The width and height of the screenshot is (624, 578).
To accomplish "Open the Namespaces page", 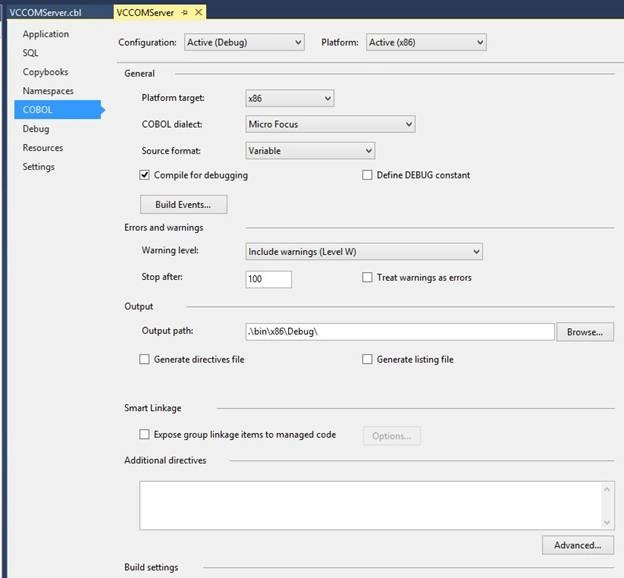I will coord(48,91).
